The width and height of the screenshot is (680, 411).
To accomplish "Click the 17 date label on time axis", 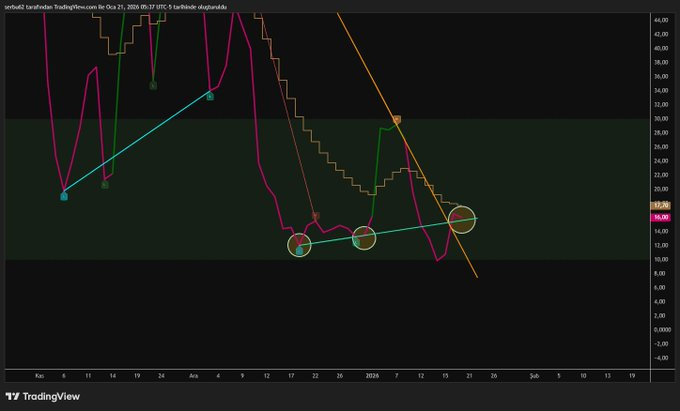I will coord(291,376).
